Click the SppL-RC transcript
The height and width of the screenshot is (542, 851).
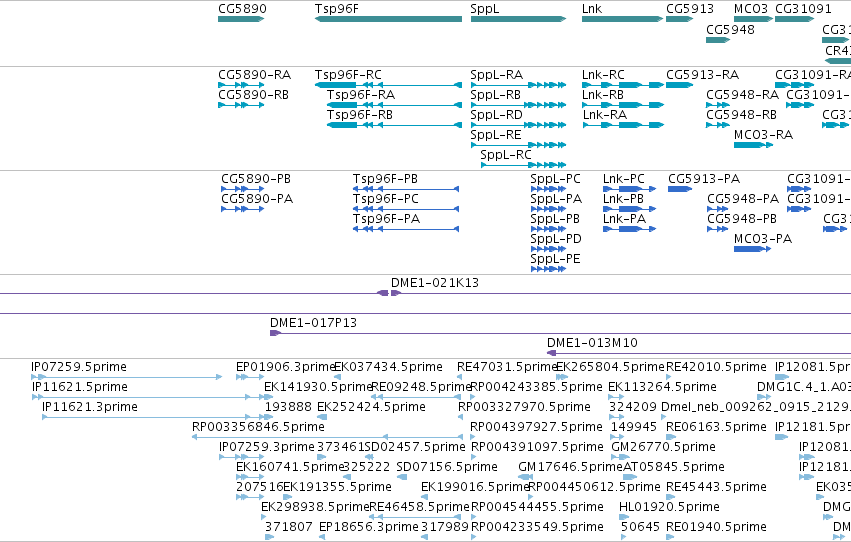point(523,165)
